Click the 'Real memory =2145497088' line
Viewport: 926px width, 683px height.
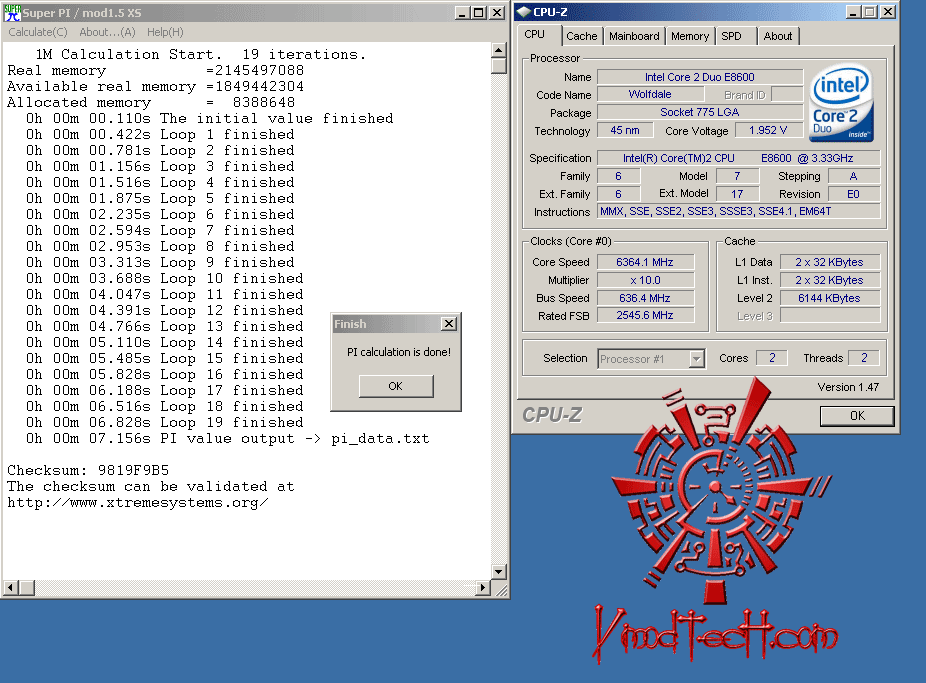point(155,71)
